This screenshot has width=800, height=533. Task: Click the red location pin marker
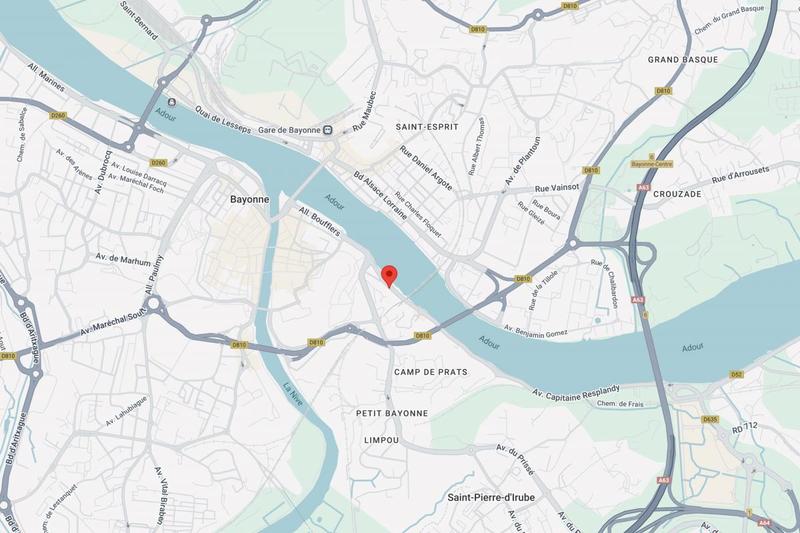pyautogui.click(x=389, y=276)
